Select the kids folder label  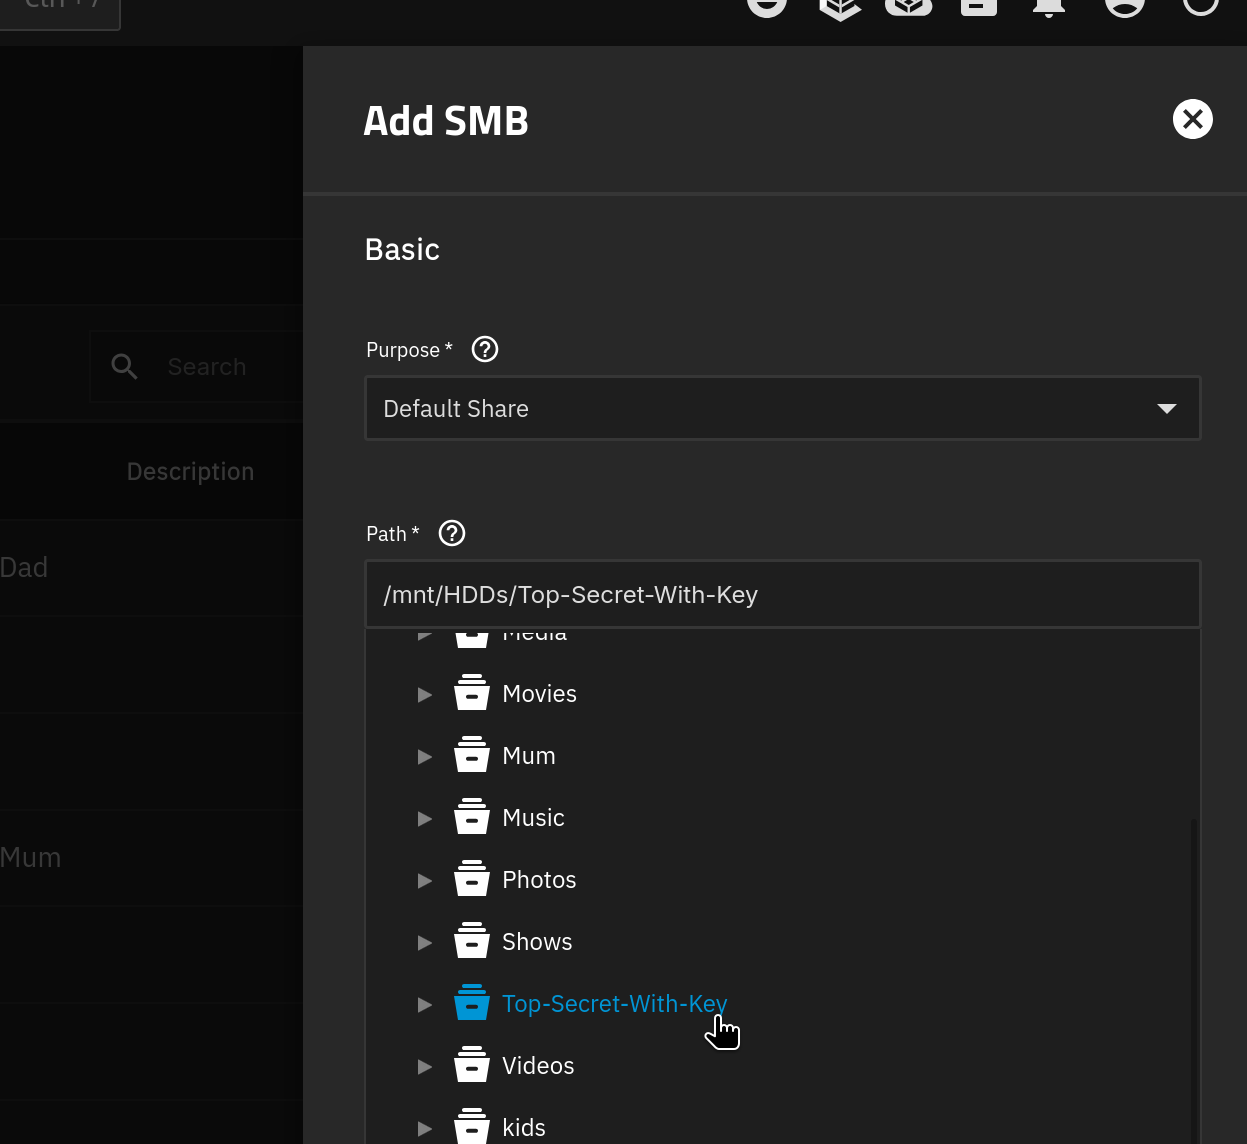tap(523, 1128)
